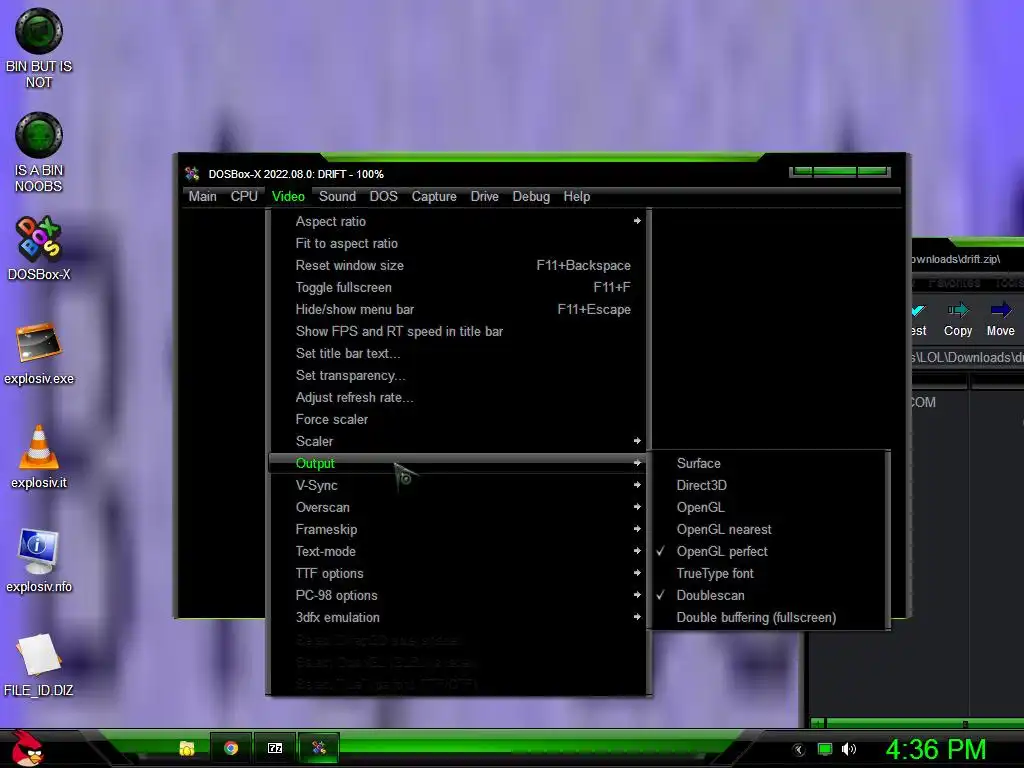1024x768 pixels.
Task: Choose plain OpenGL output option
Action: point(769,507)
